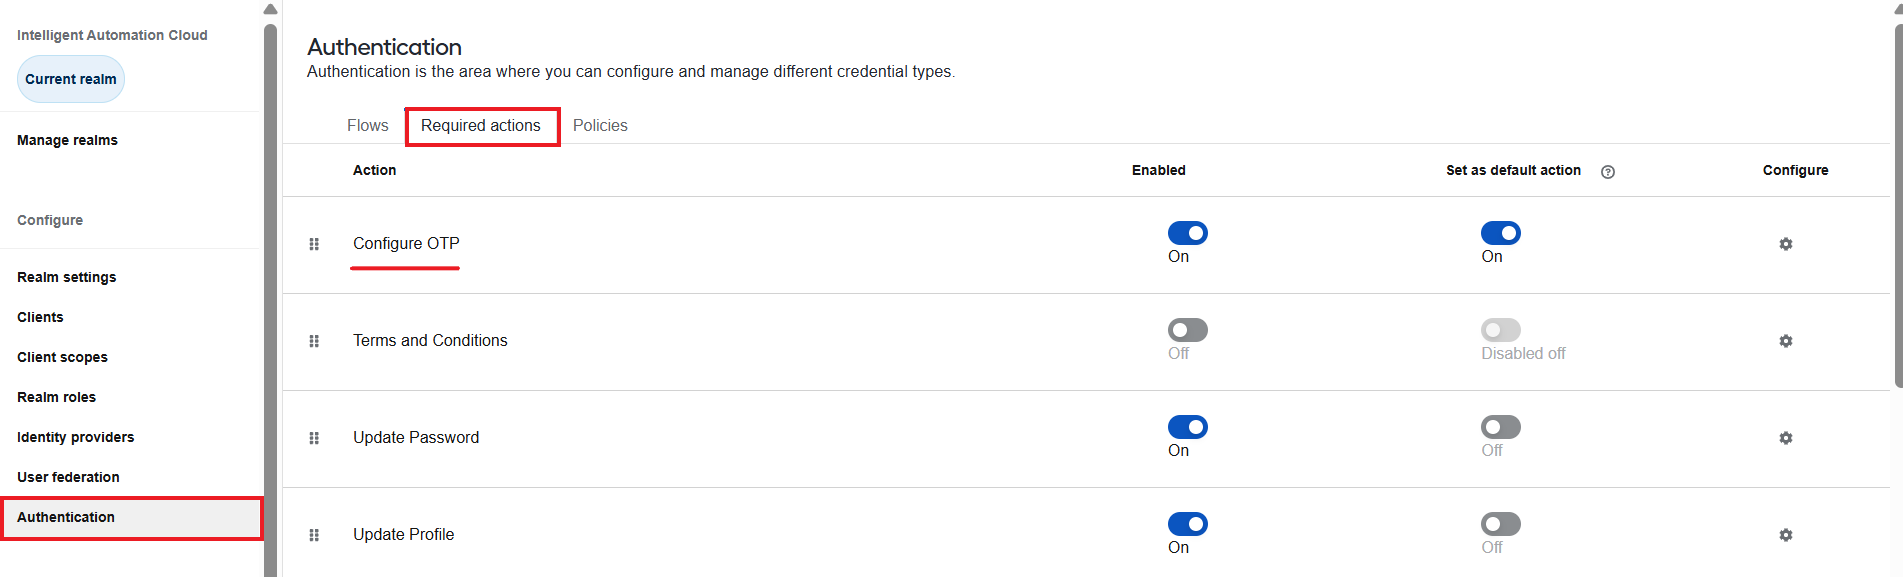Open the Update Password configure gear
Viewport: 1903px width, 577px height.
click(1786, 438)
